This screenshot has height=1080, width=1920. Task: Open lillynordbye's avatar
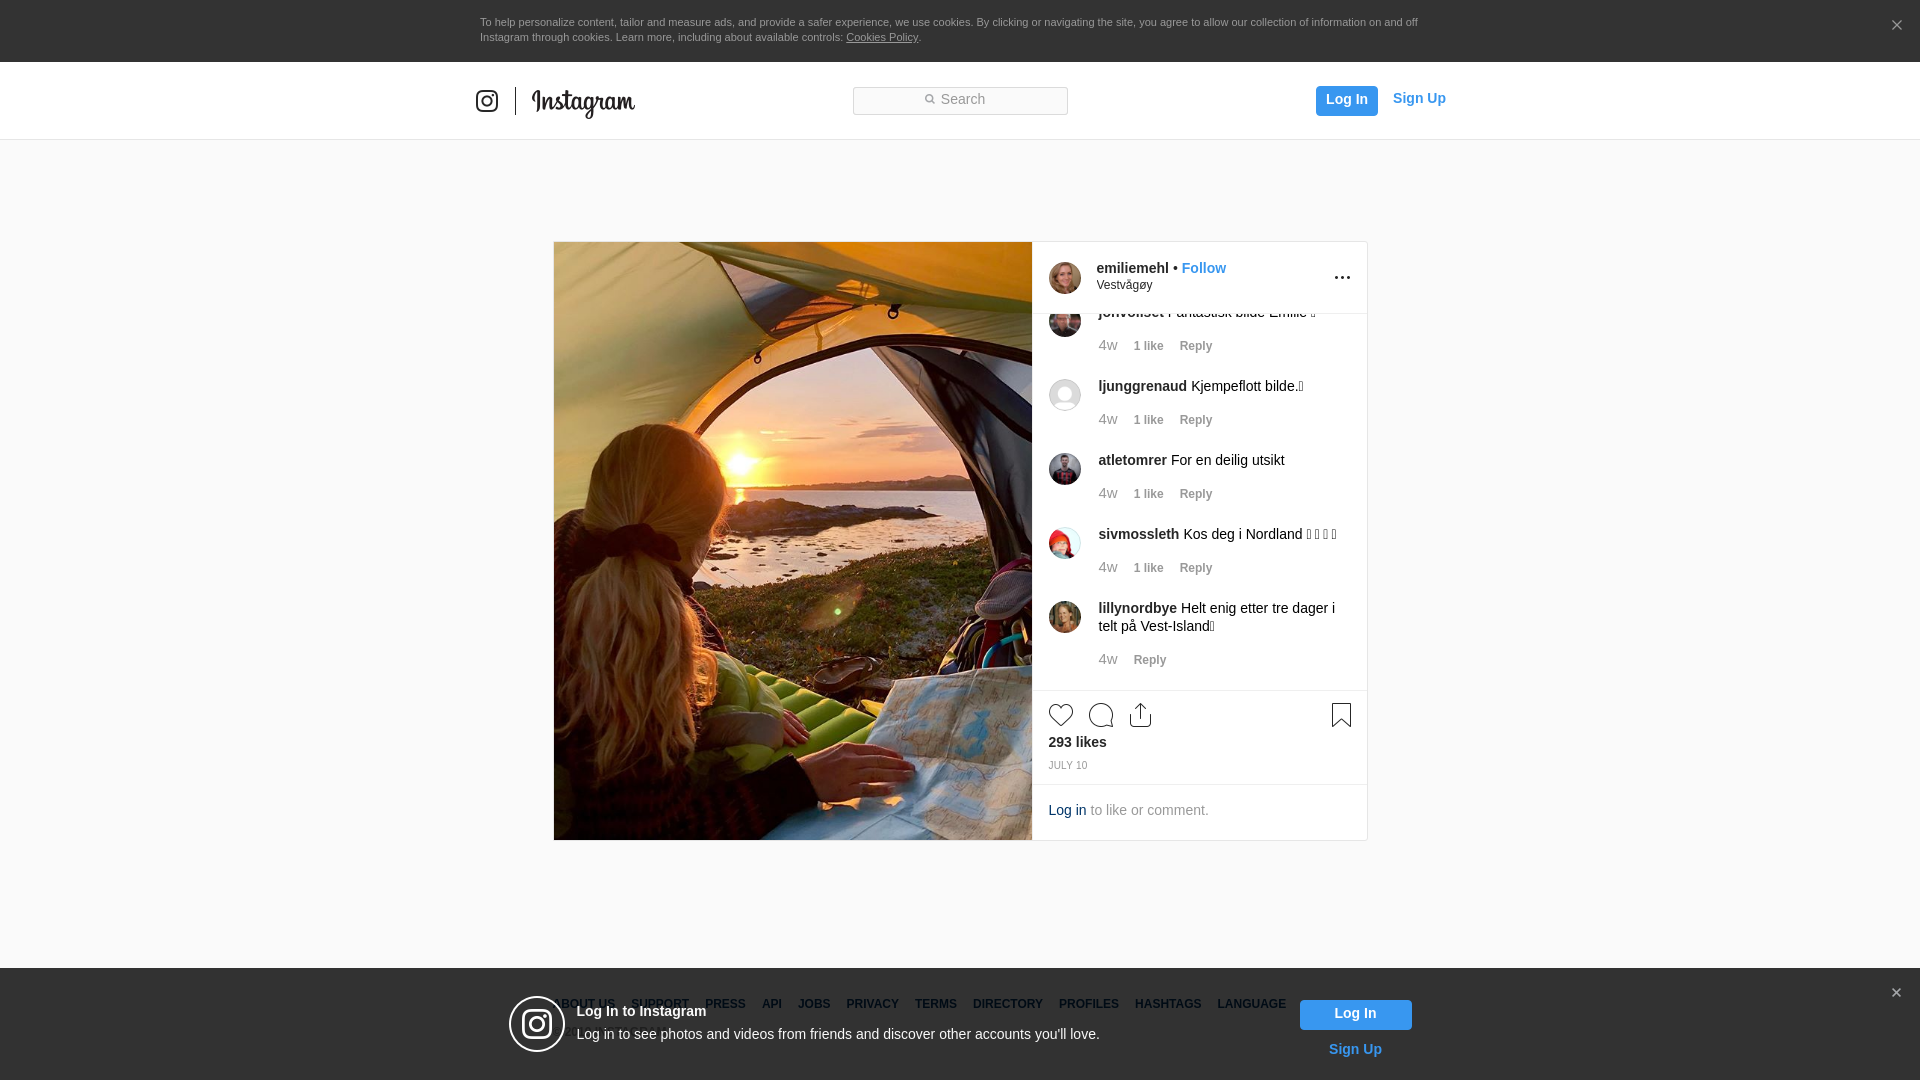point(1064,617)
